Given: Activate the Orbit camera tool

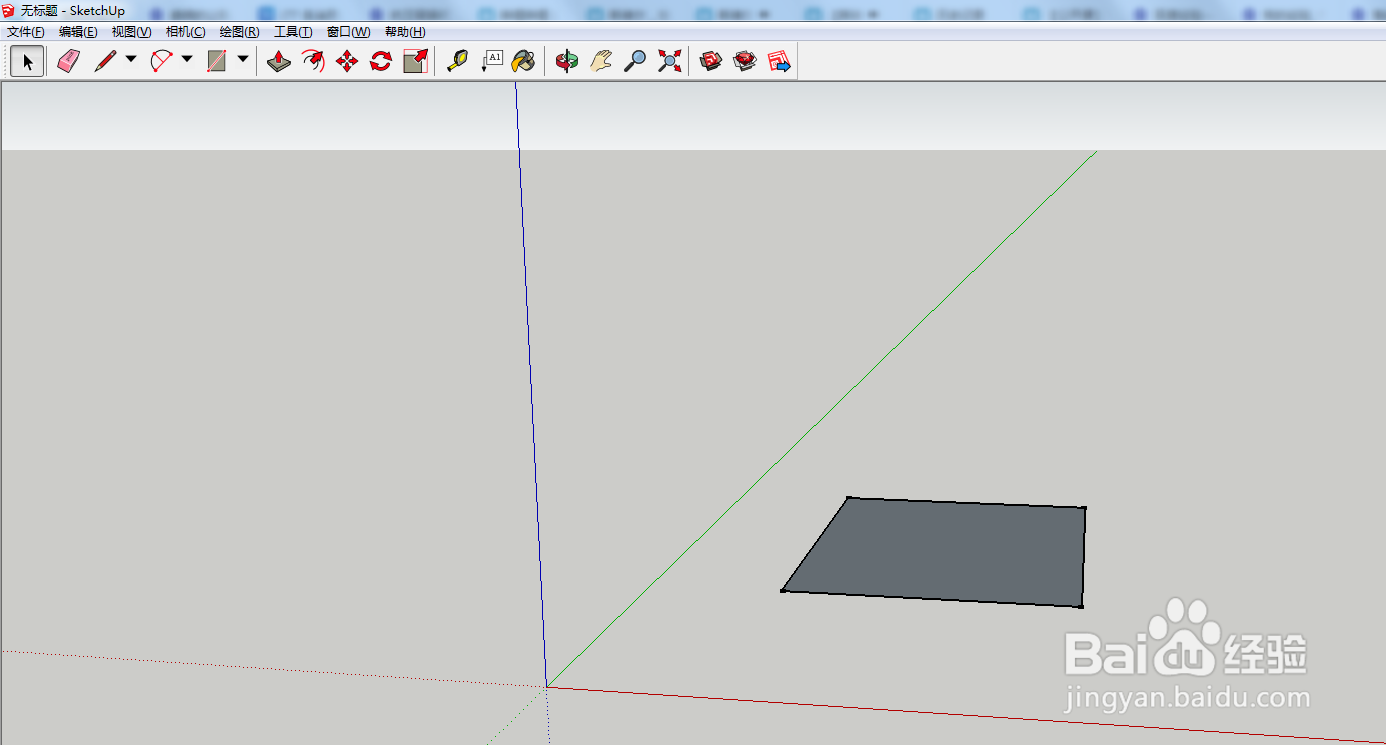Looking at the screenshot, I should [567, 62].
